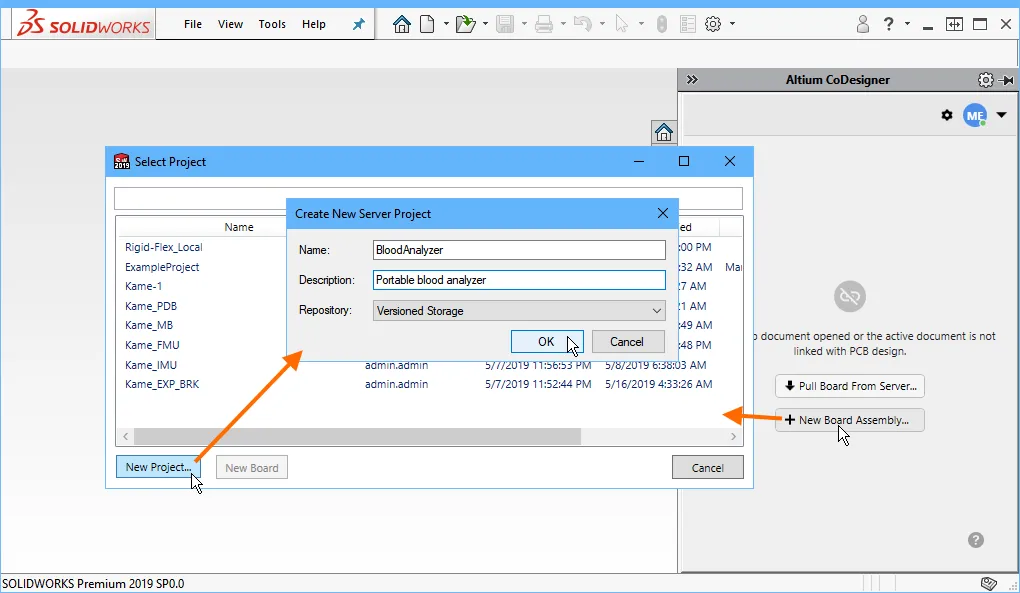Click the horizontal scrollbar right arrow
This screenshot has width=1020, height=593.
coord(733,436)
